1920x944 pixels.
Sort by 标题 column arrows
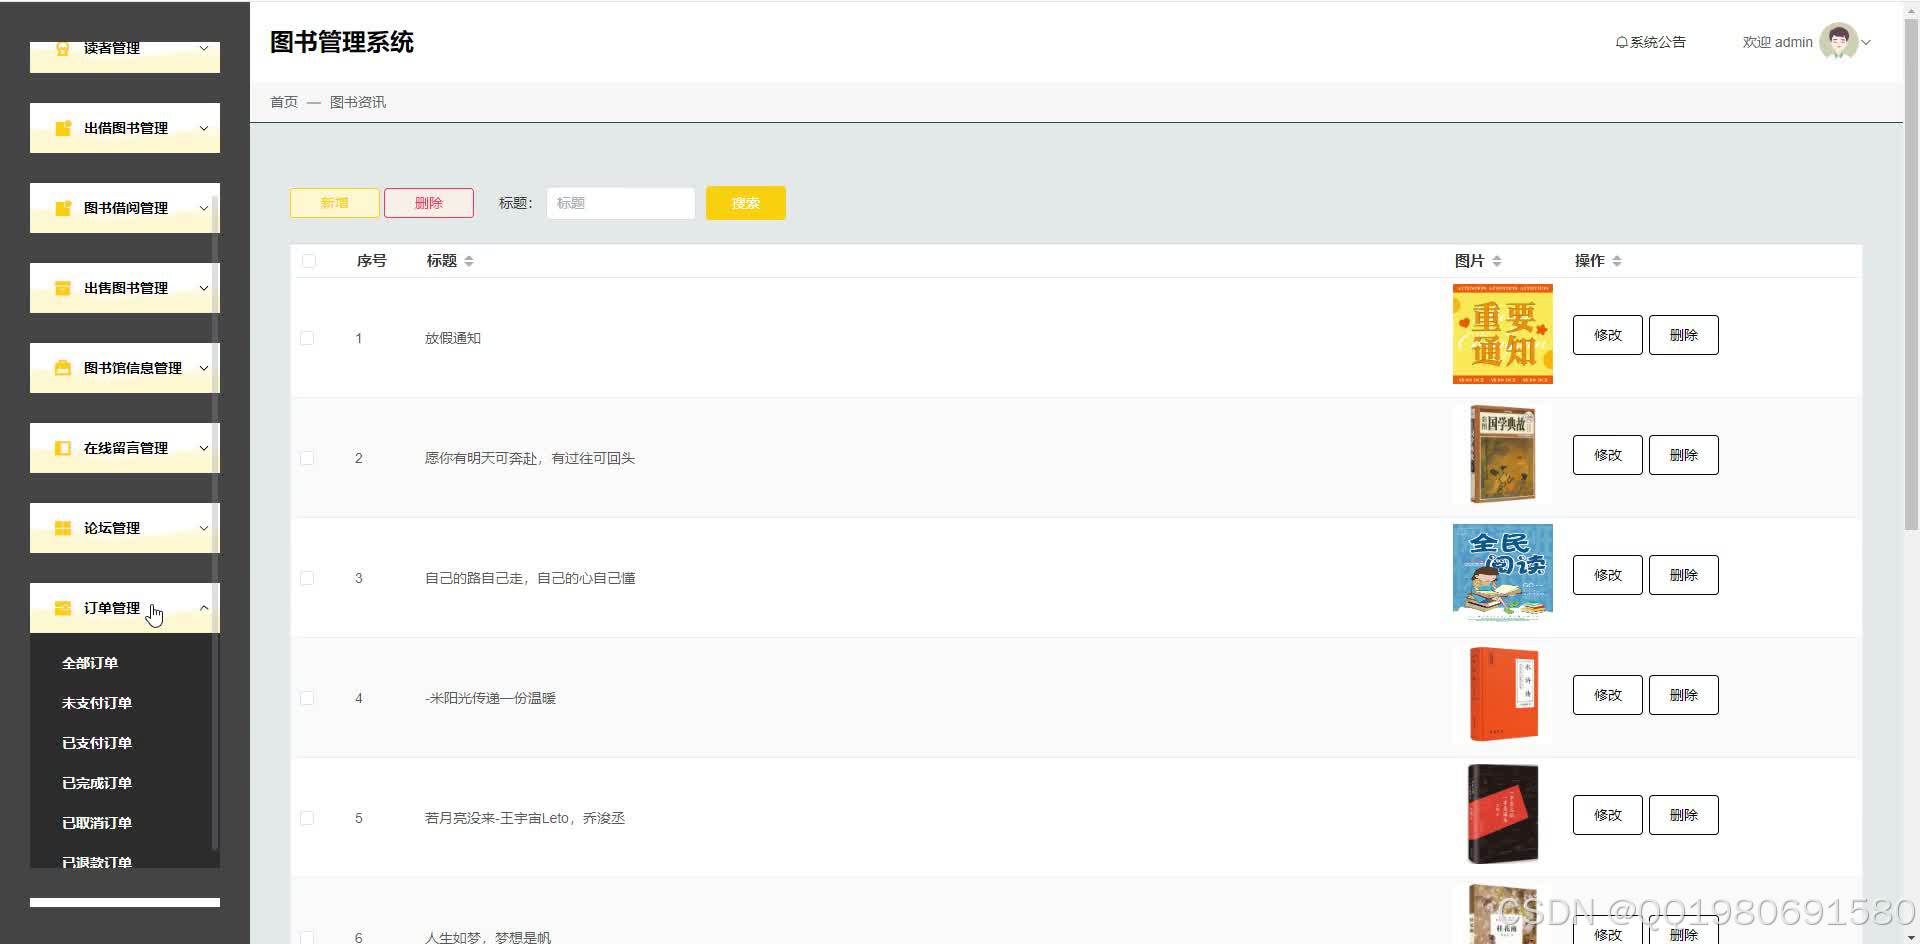click(x=469, y=261)
